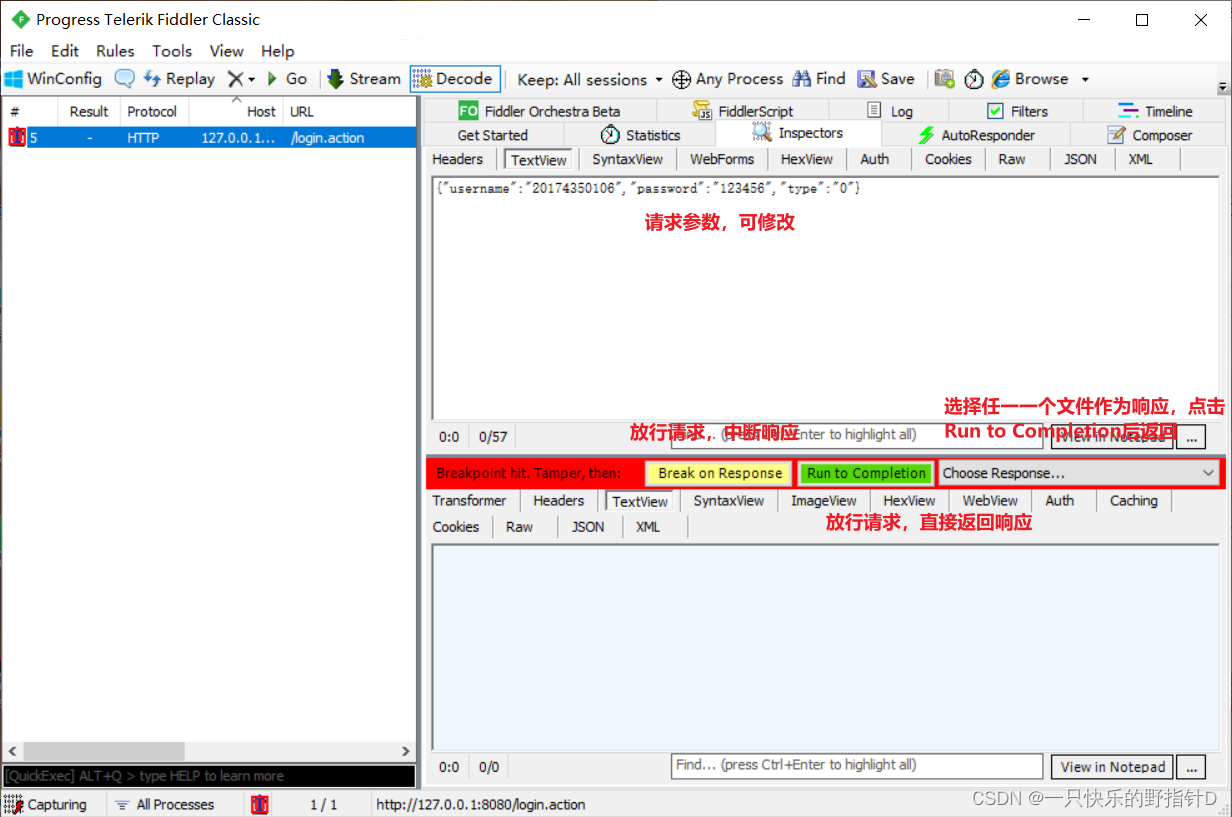This screenshot has height=817, width=1232.
Task: Click the red breakpoint indicator in status bar
Action: 259,804
